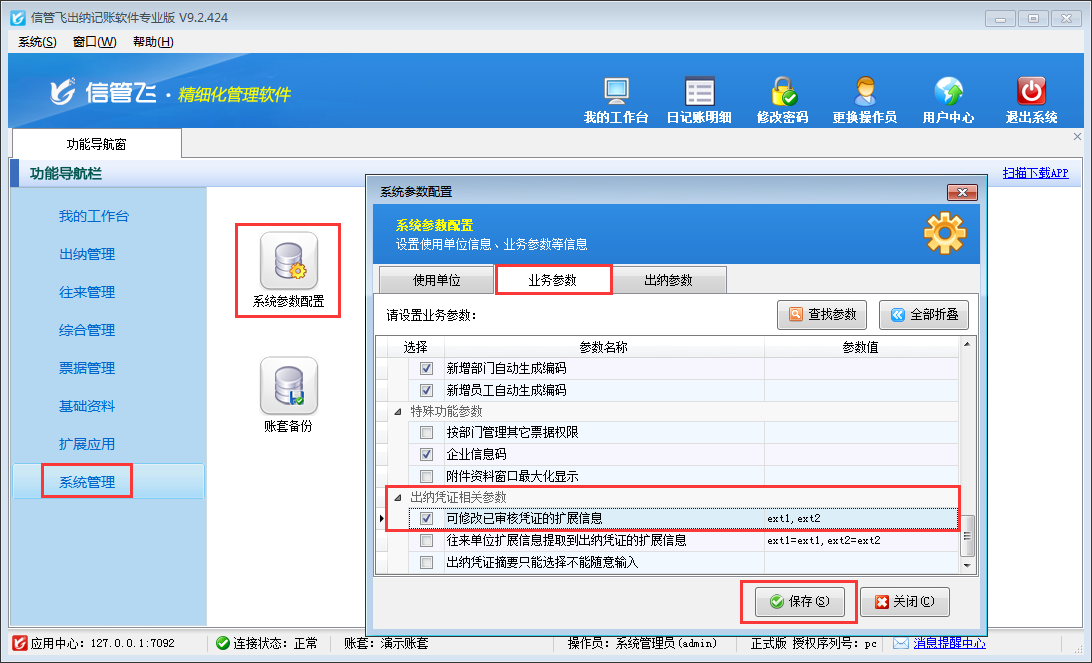Enable 按部门管理其它票据权限 checkbox
This screenshot has width=1092, height=663.
[426, 433]
